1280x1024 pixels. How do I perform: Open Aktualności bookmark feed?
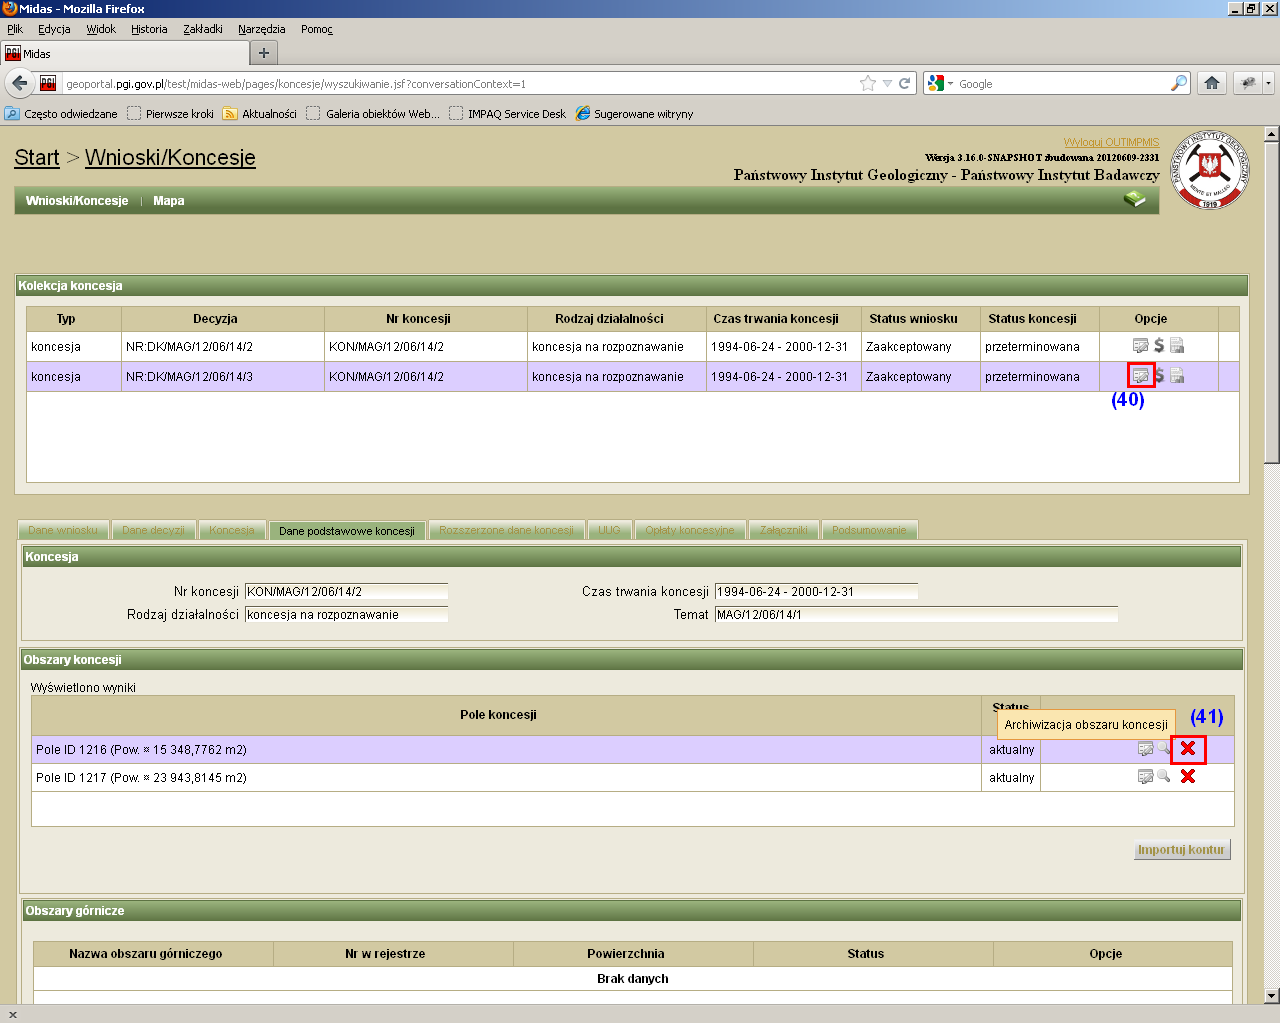[260, 113]
